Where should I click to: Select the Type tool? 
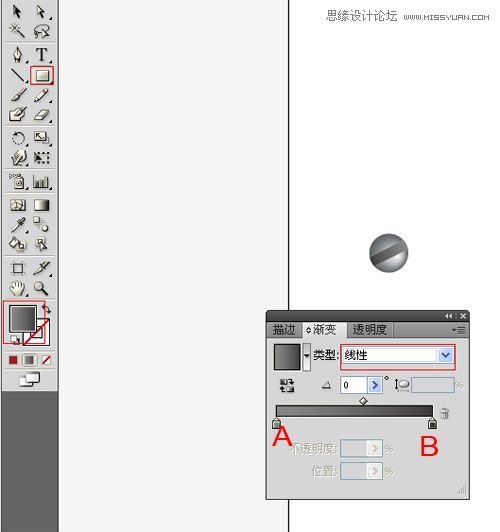pos(41,54)
